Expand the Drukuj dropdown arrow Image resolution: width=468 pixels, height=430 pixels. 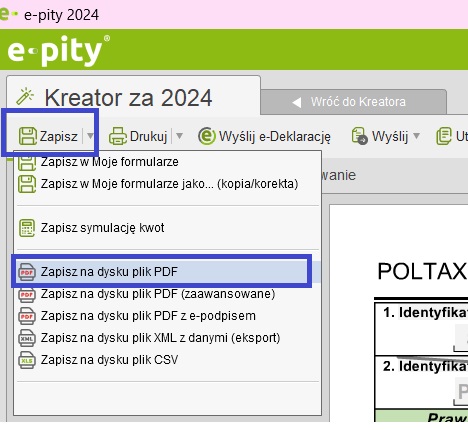click(179, 136)
